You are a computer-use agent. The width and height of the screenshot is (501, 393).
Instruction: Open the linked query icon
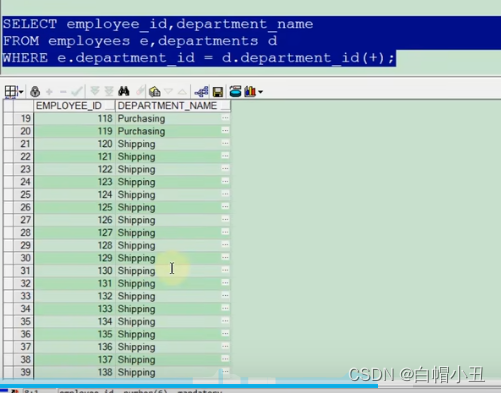202,91
